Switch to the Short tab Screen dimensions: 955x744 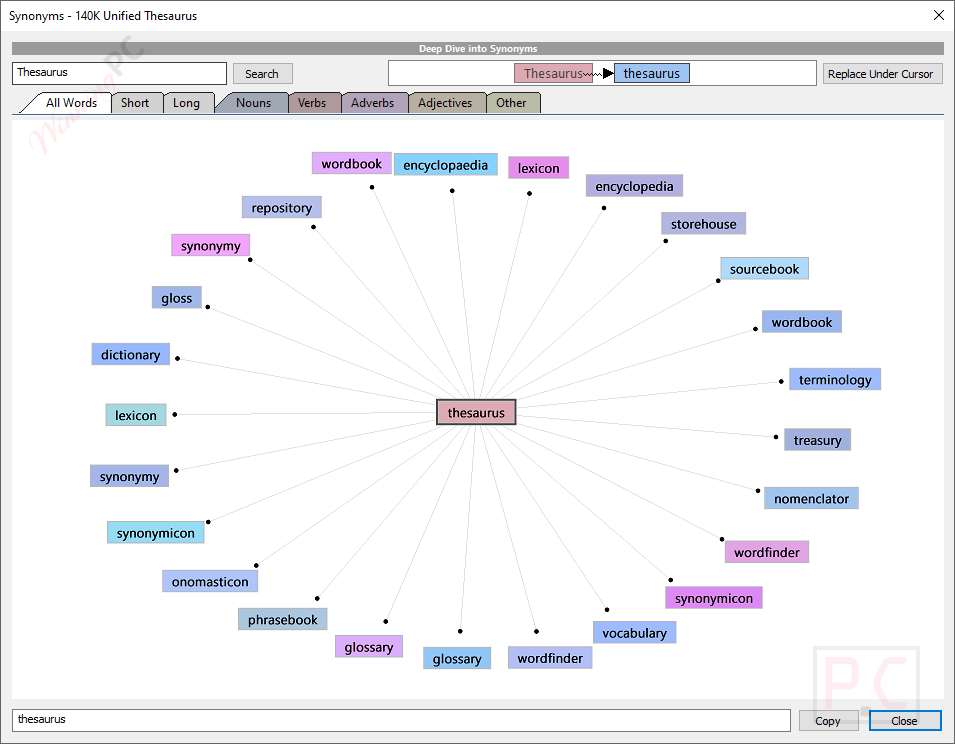pos(135,103)
